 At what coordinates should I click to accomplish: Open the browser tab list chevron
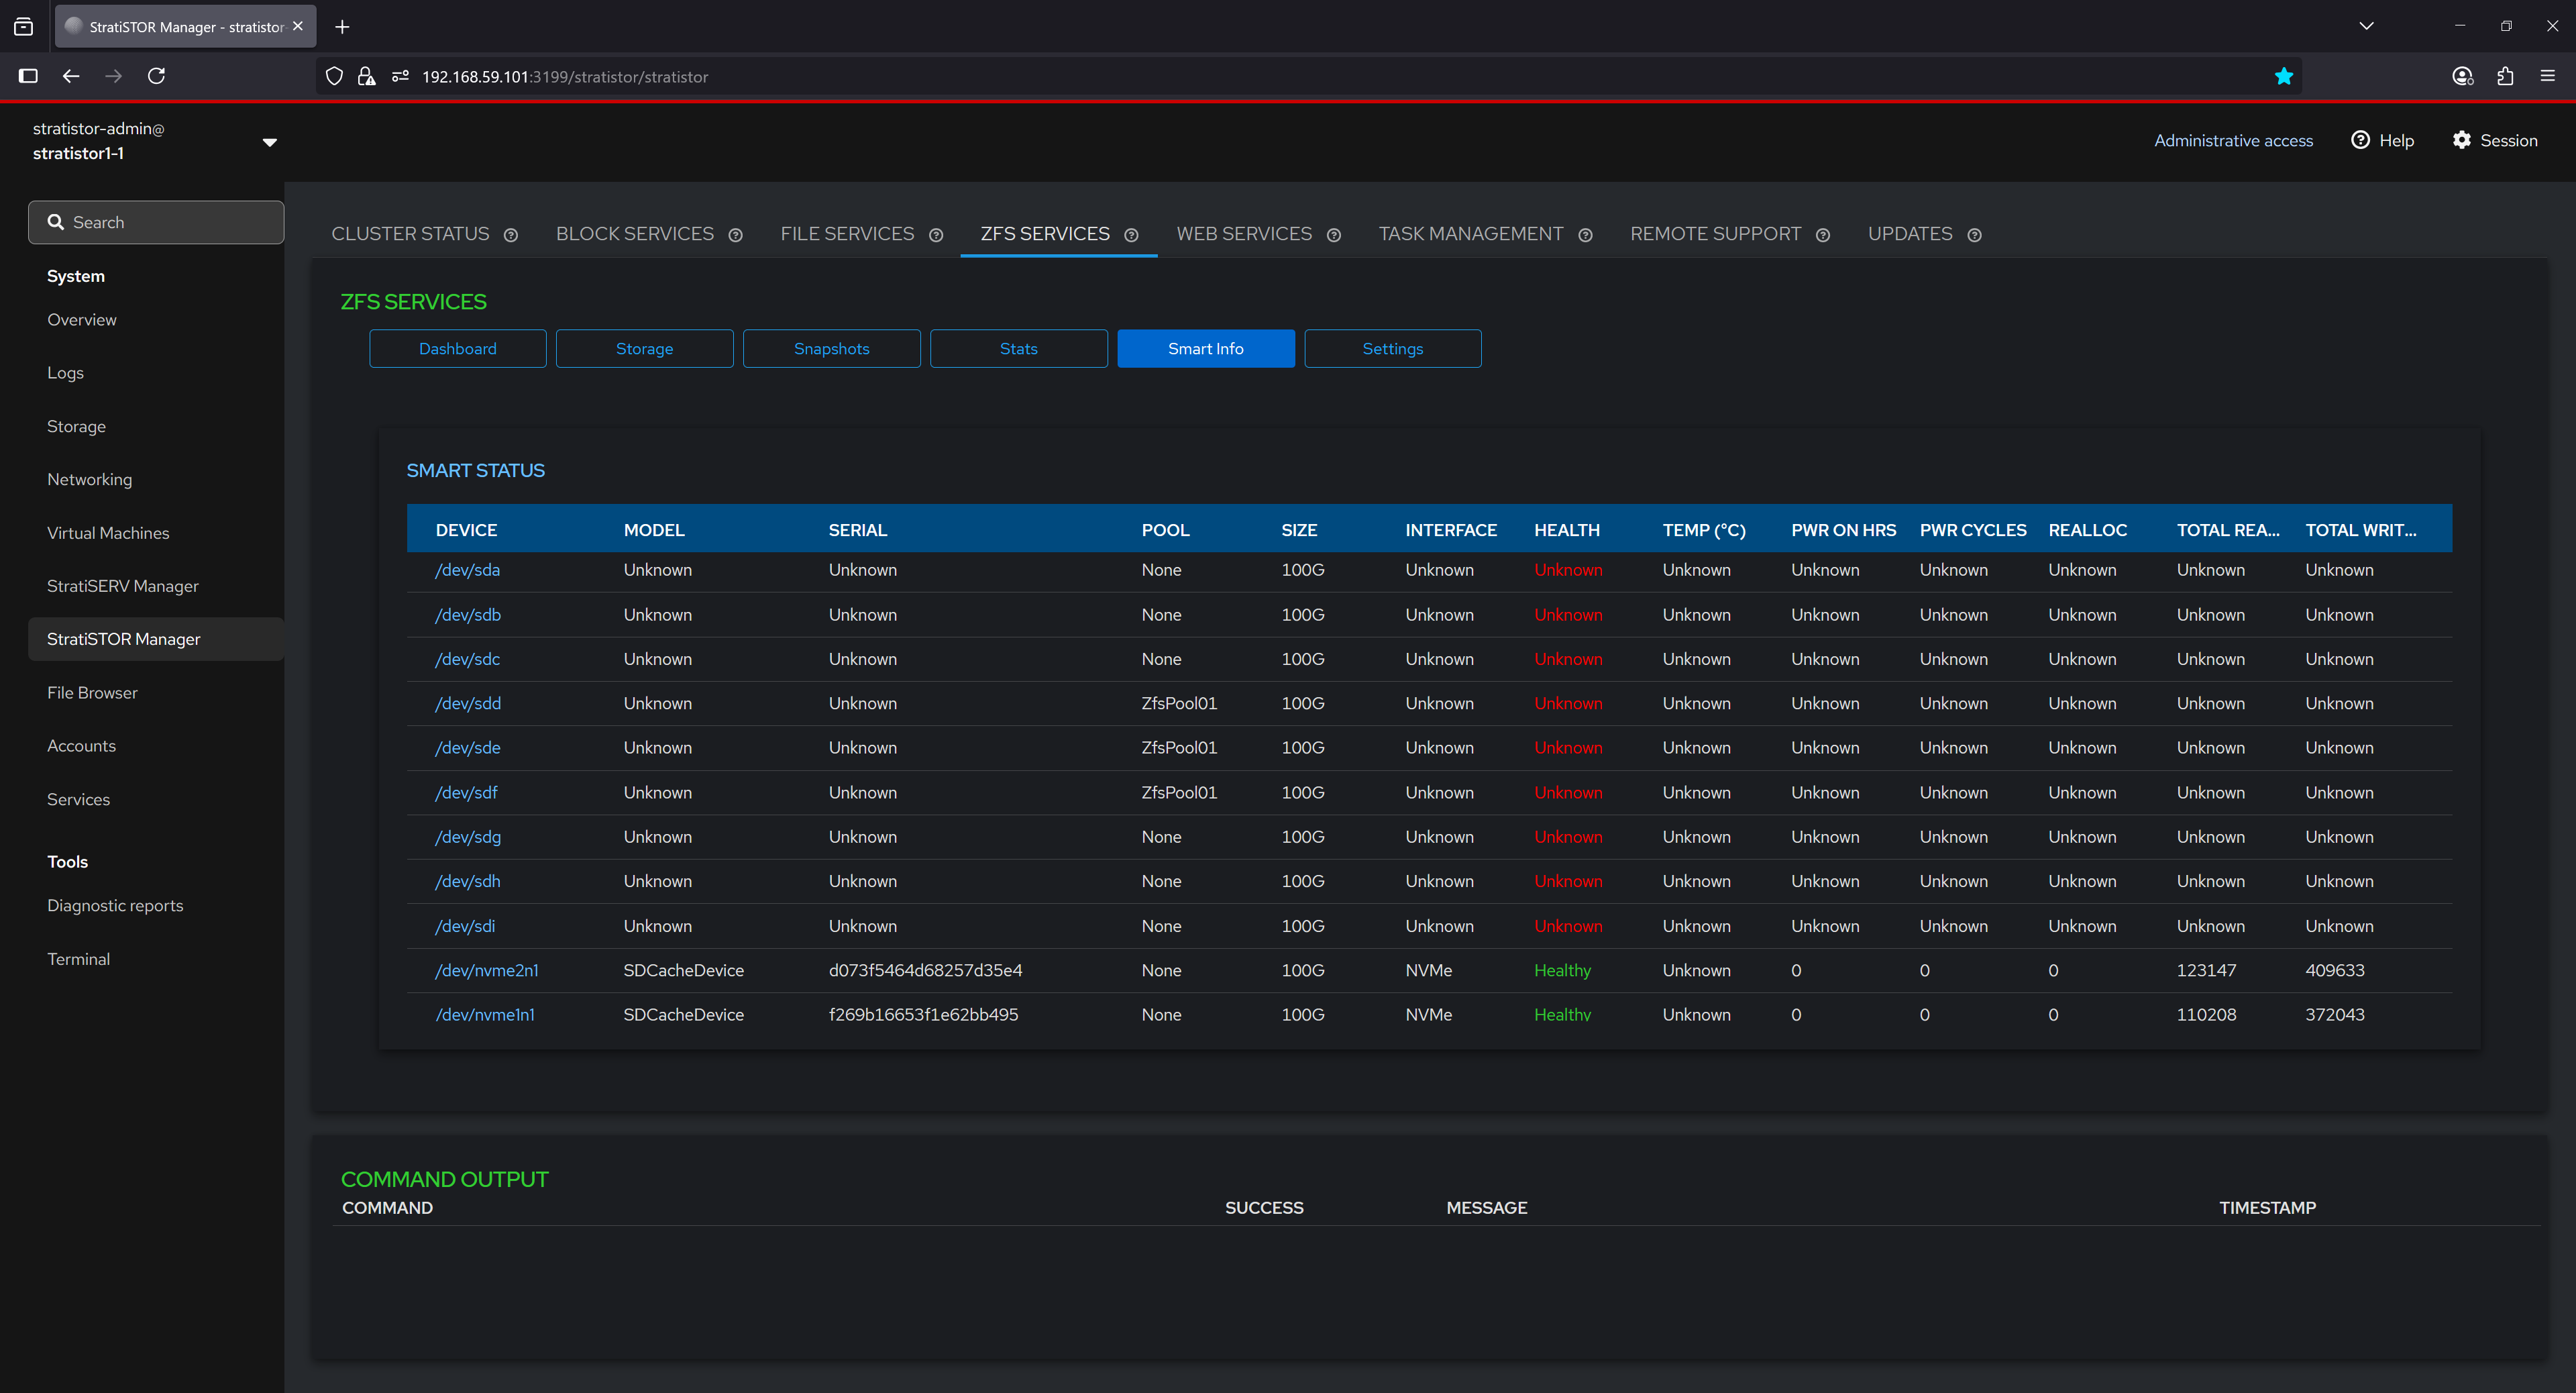click(2366, 26)
